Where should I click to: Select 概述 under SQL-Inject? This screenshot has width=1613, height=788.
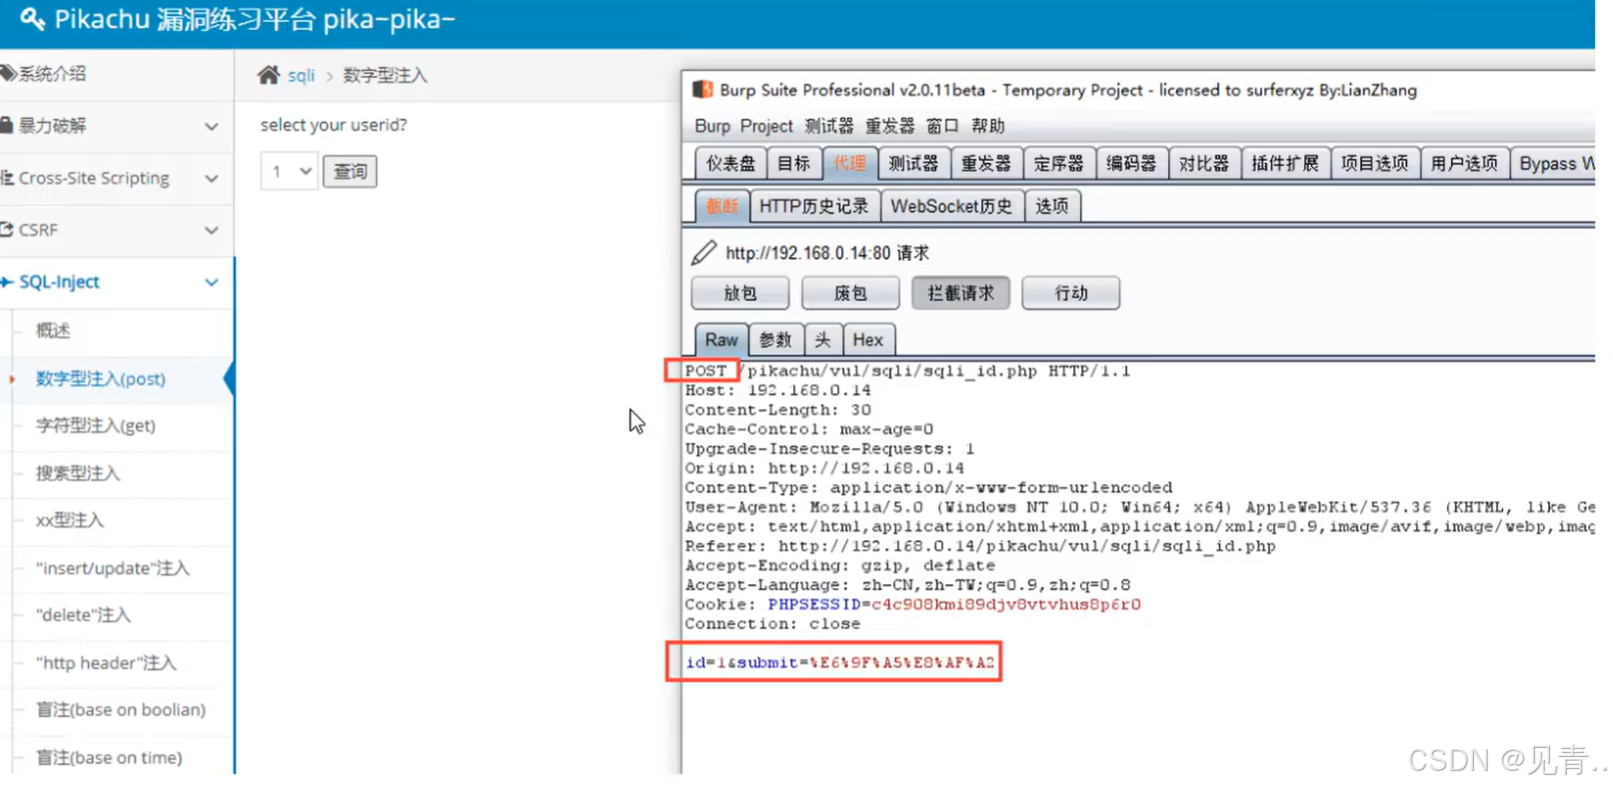[53, 331]
